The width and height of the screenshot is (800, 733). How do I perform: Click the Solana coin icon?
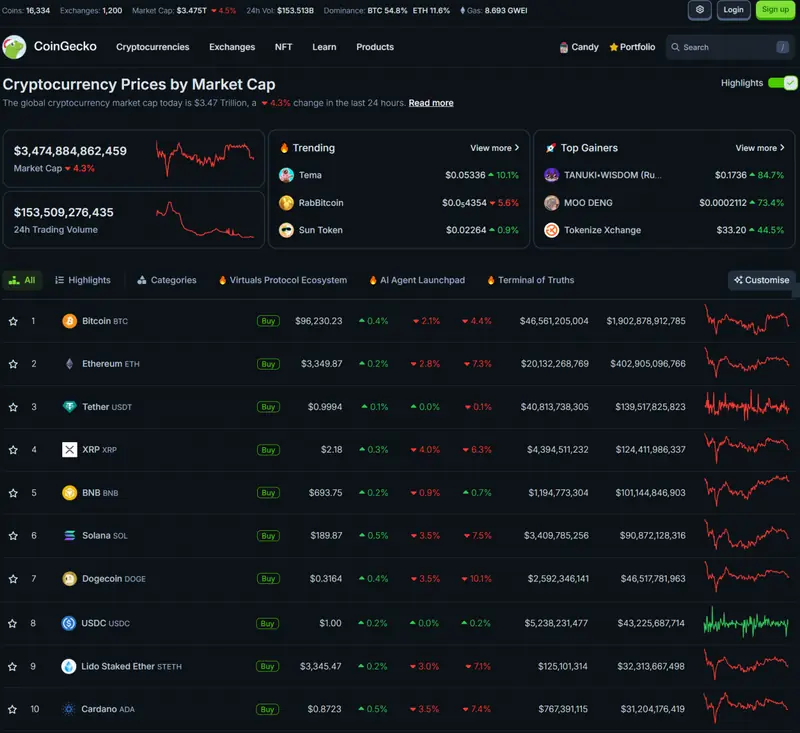pyautogui.click(x=69, y=536)
